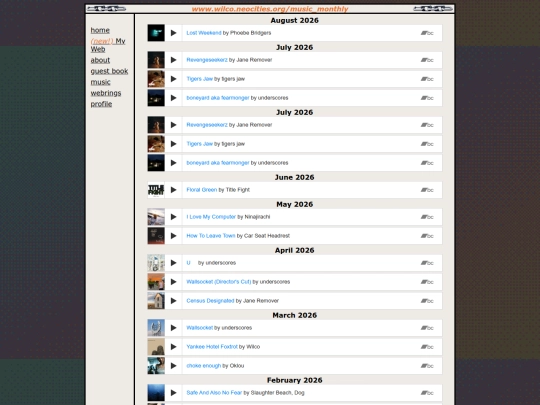Screen dimensions: 540x405
Task: Open the about page
Action: pos(100,60)
